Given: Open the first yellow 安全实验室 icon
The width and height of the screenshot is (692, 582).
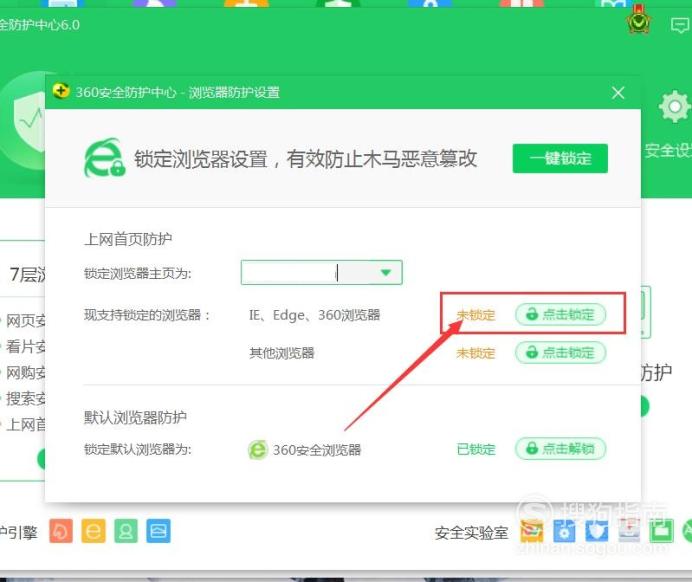Looking at the screenshot, I should point(532,531).
